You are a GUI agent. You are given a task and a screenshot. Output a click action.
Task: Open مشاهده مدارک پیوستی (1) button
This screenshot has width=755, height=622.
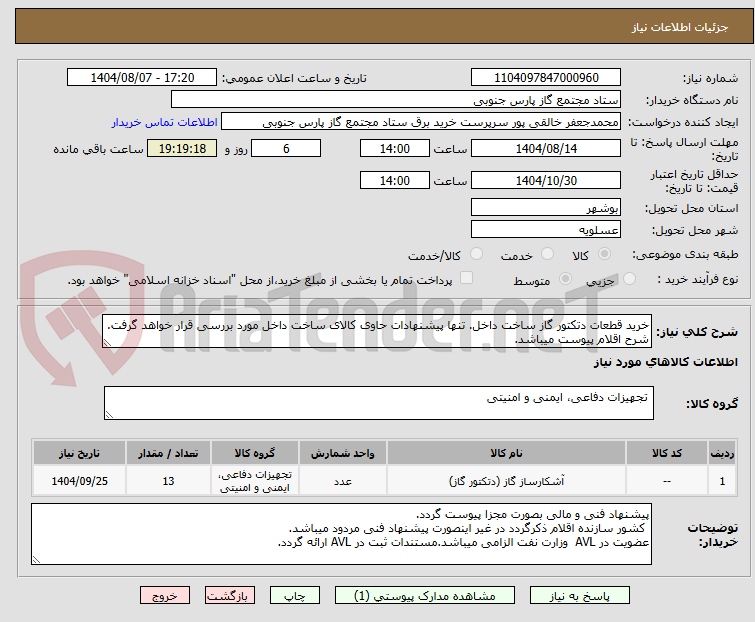(425, 596)
